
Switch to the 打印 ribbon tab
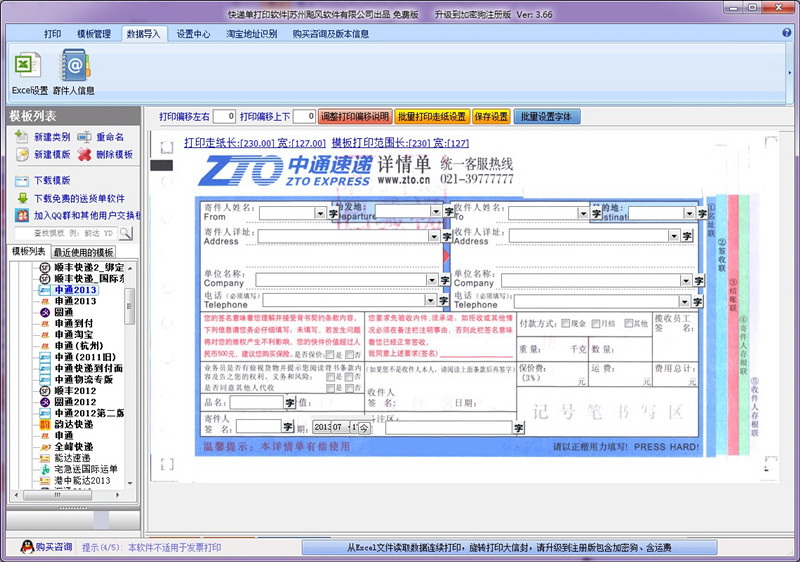52,34
